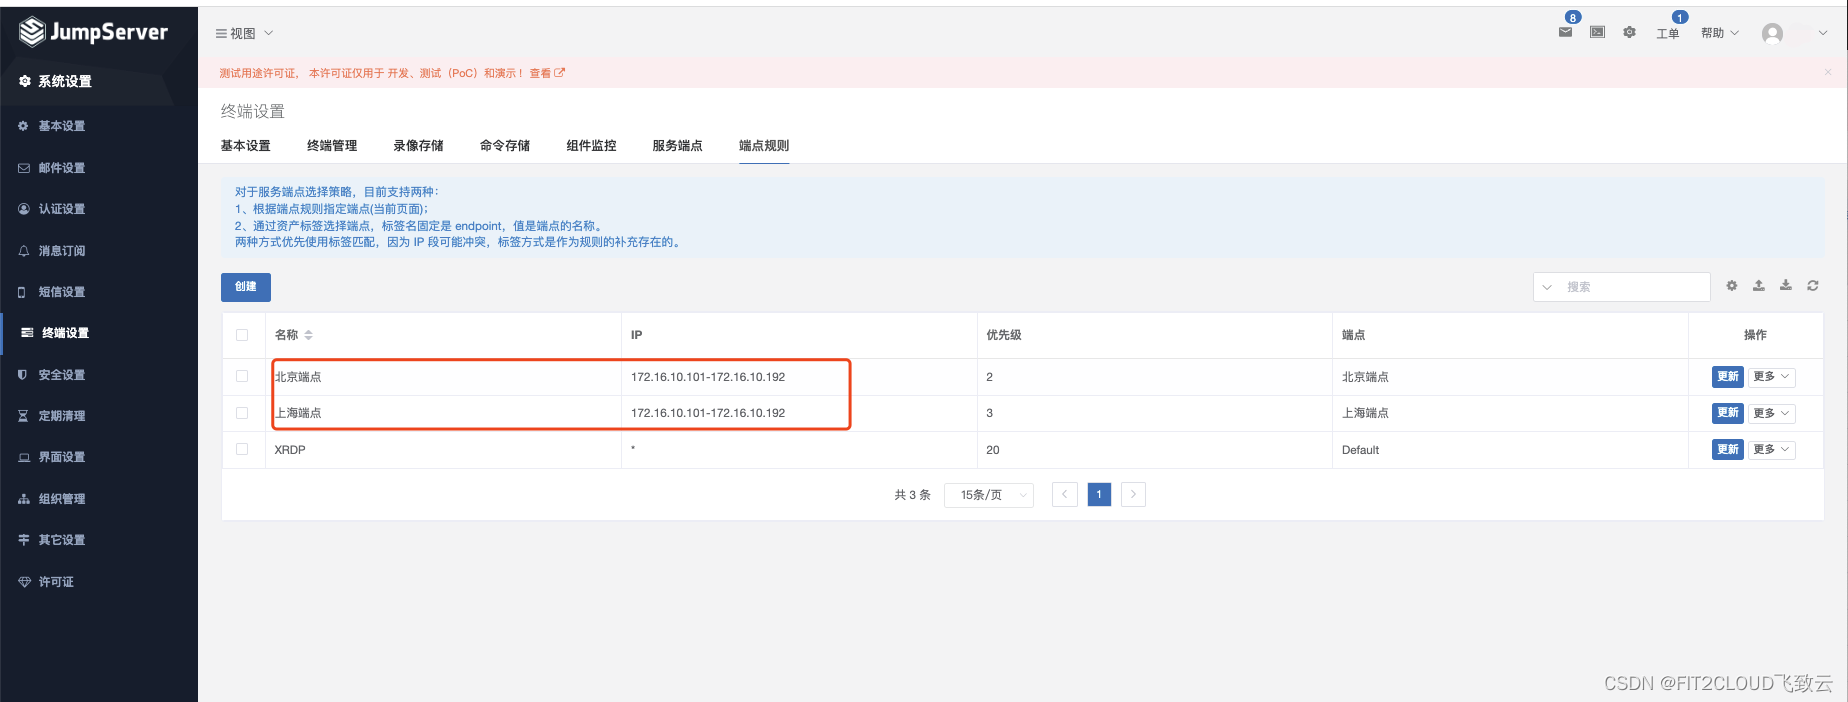Viewport: 1848px width, 702px height.
Task: Click 系统设置 sidebar header
Action: pyautogui.click(x=64, y=82)
